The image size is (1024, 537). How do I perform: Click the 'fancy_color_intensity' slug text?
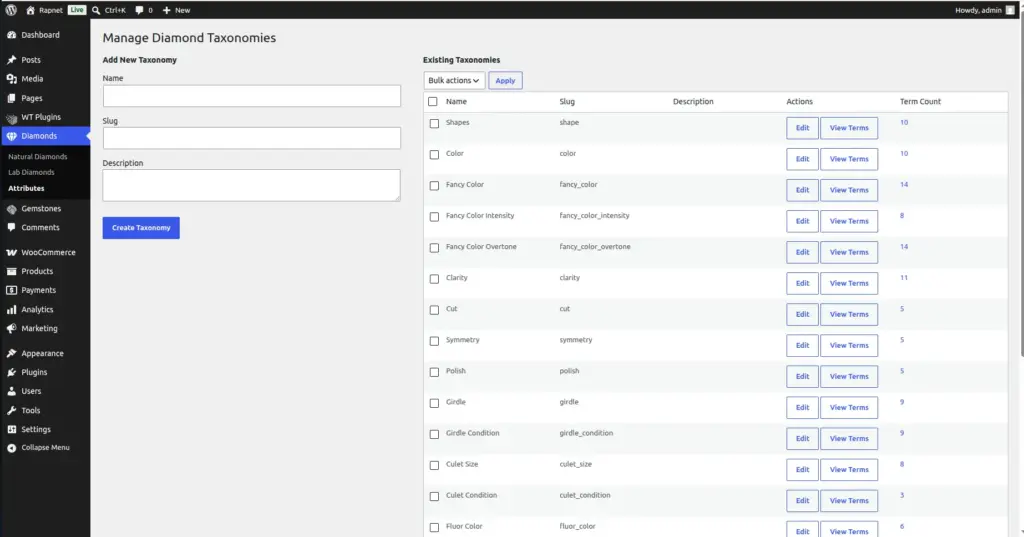pos(594,216)
